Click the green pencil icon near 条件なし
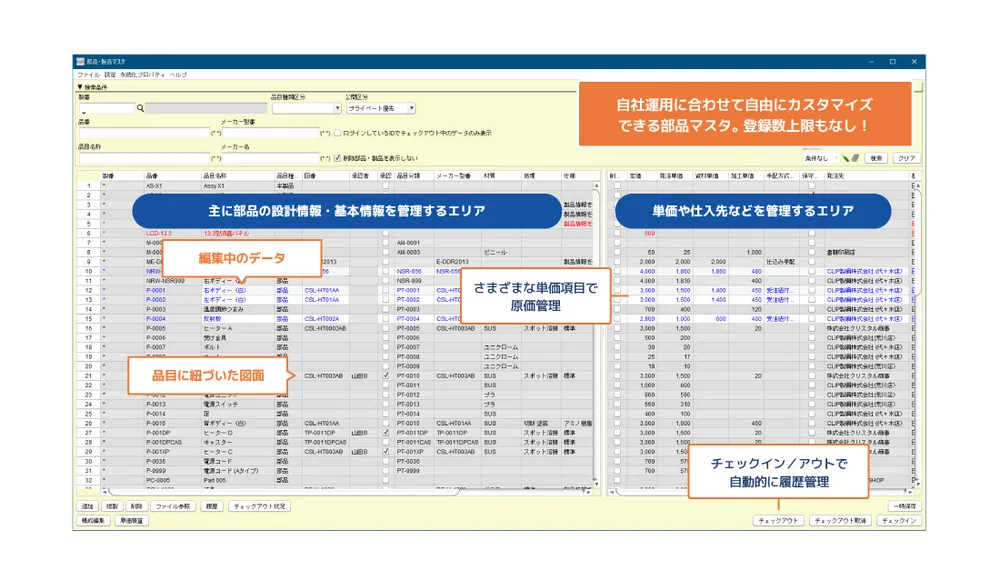This screenshot has width=1000, height=580. (x=845, y=158)
